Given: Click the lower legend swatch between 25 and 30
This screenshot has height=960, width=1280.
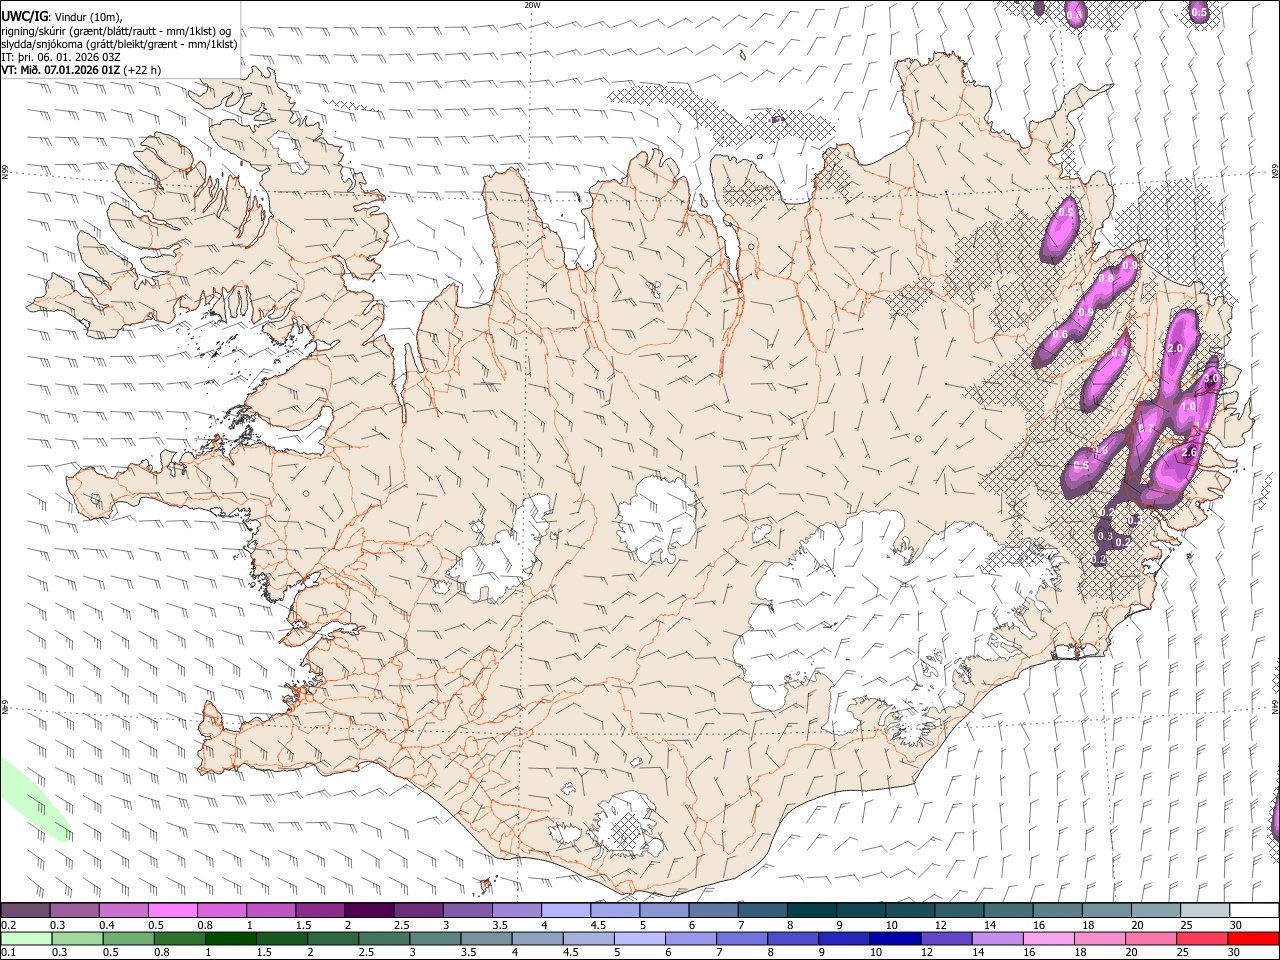Looking at the screenshot, I should click(1200, 938).
